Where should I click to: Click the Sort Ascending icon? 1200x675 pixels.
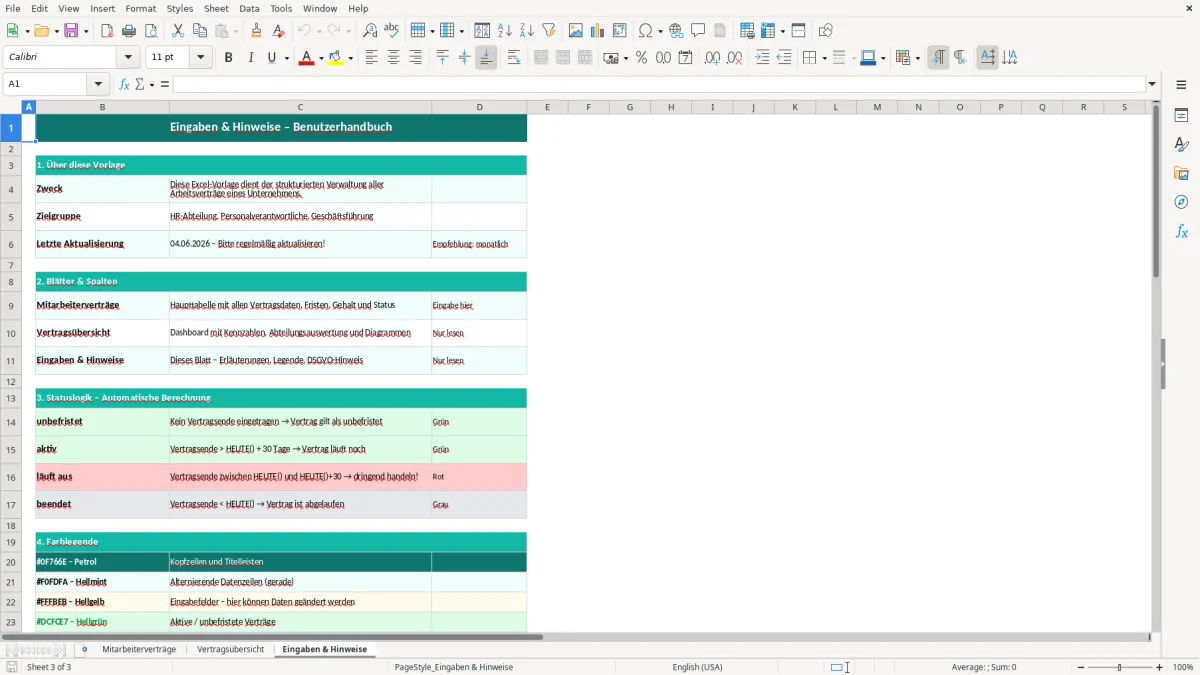(505, 31)
